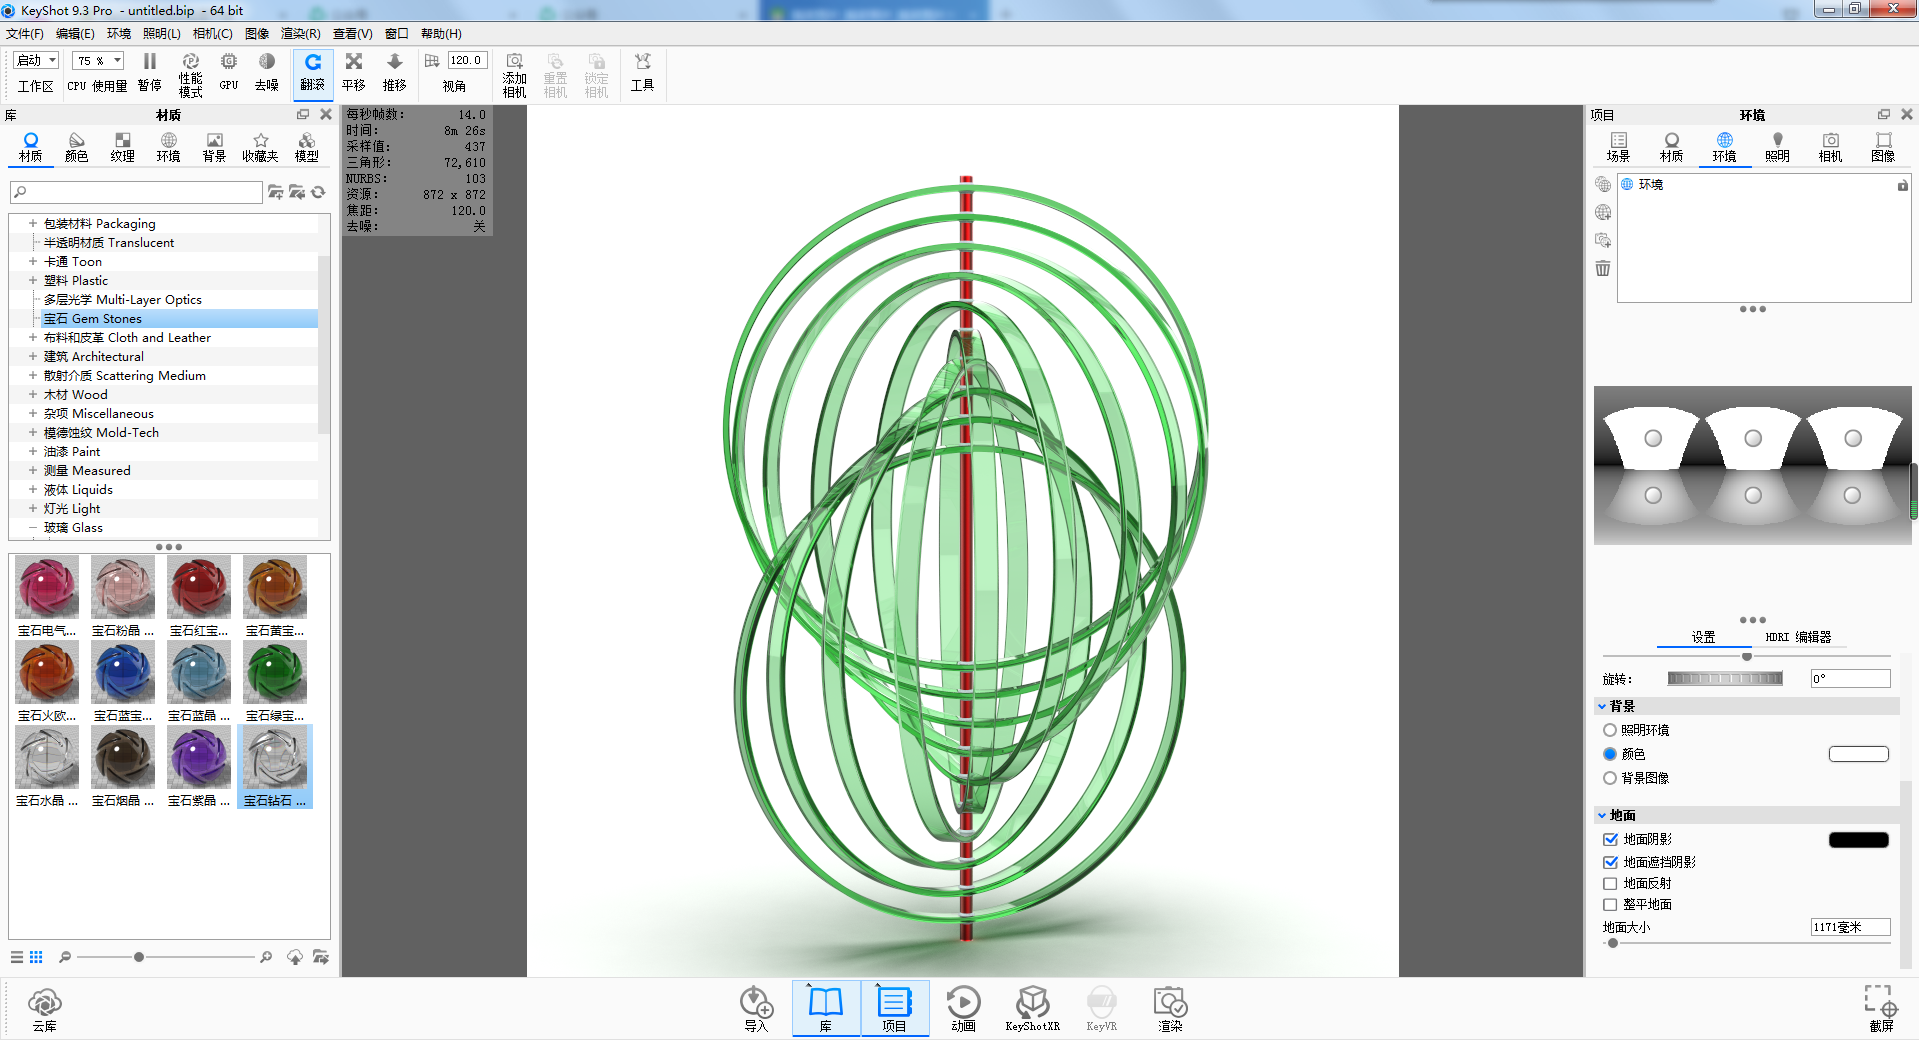Delete the selected environment with trash icon

[x=1603, y=268]
